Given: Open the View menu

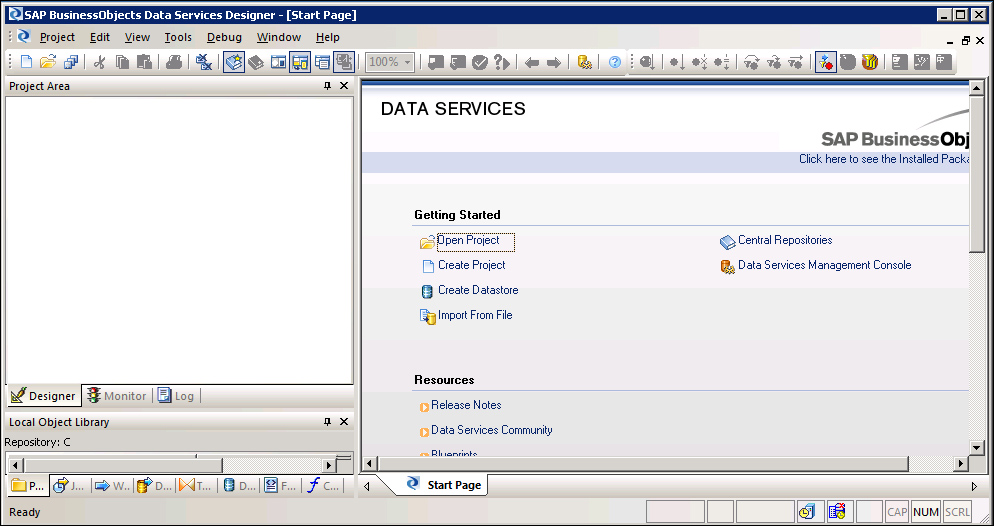Looking at the screenshot, I should [x=137, y=37].
